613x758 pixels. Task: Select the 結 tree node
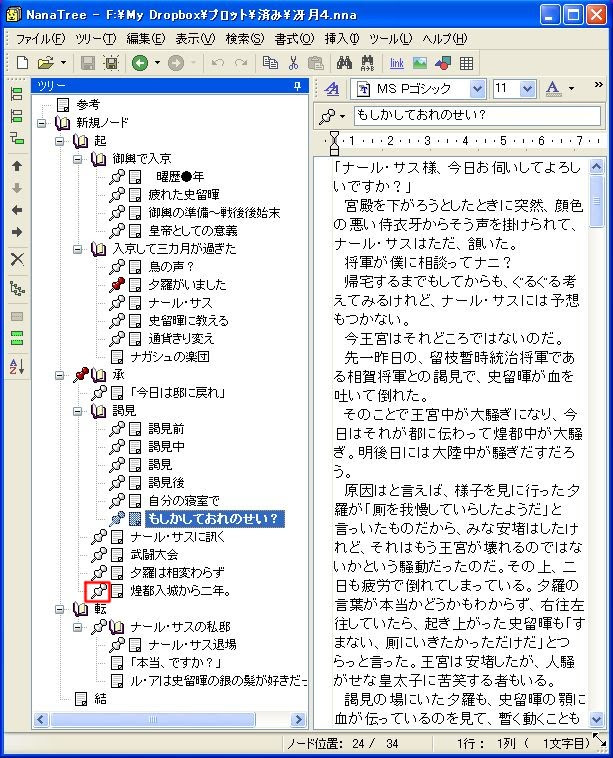[100, 699]
